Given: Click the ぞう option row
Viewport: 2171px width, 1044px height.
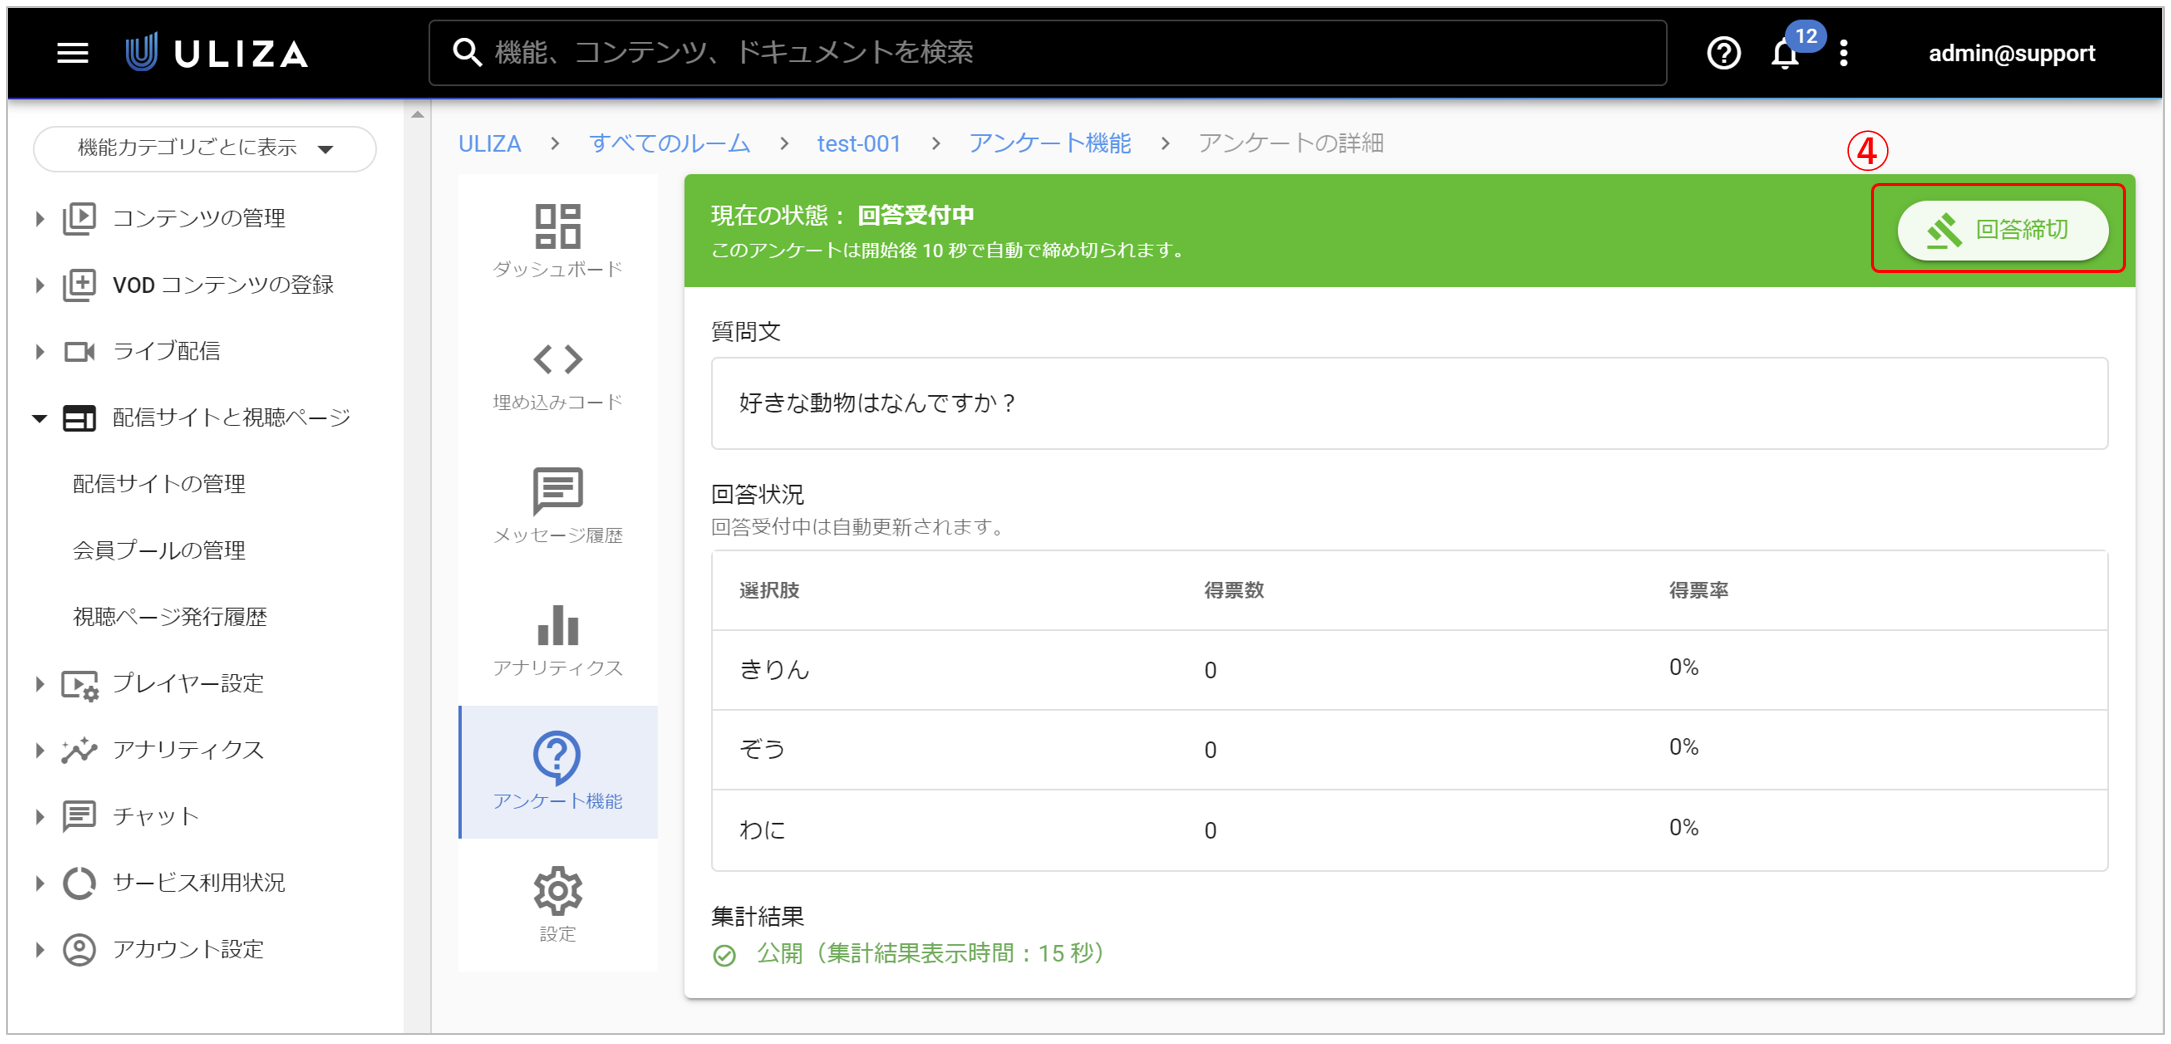Looking at the screenshot, I should click(1409, 750).
